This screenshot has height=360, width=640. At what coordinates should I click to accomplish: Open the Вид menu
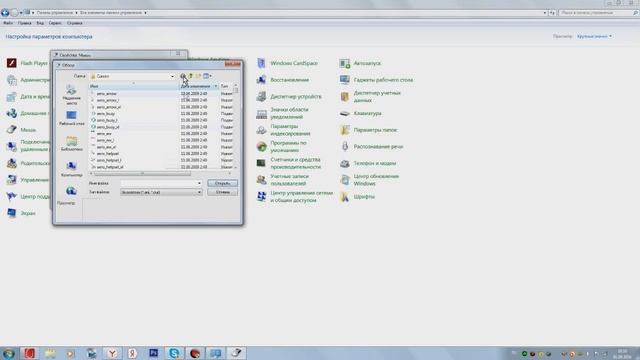coord(40,23)
